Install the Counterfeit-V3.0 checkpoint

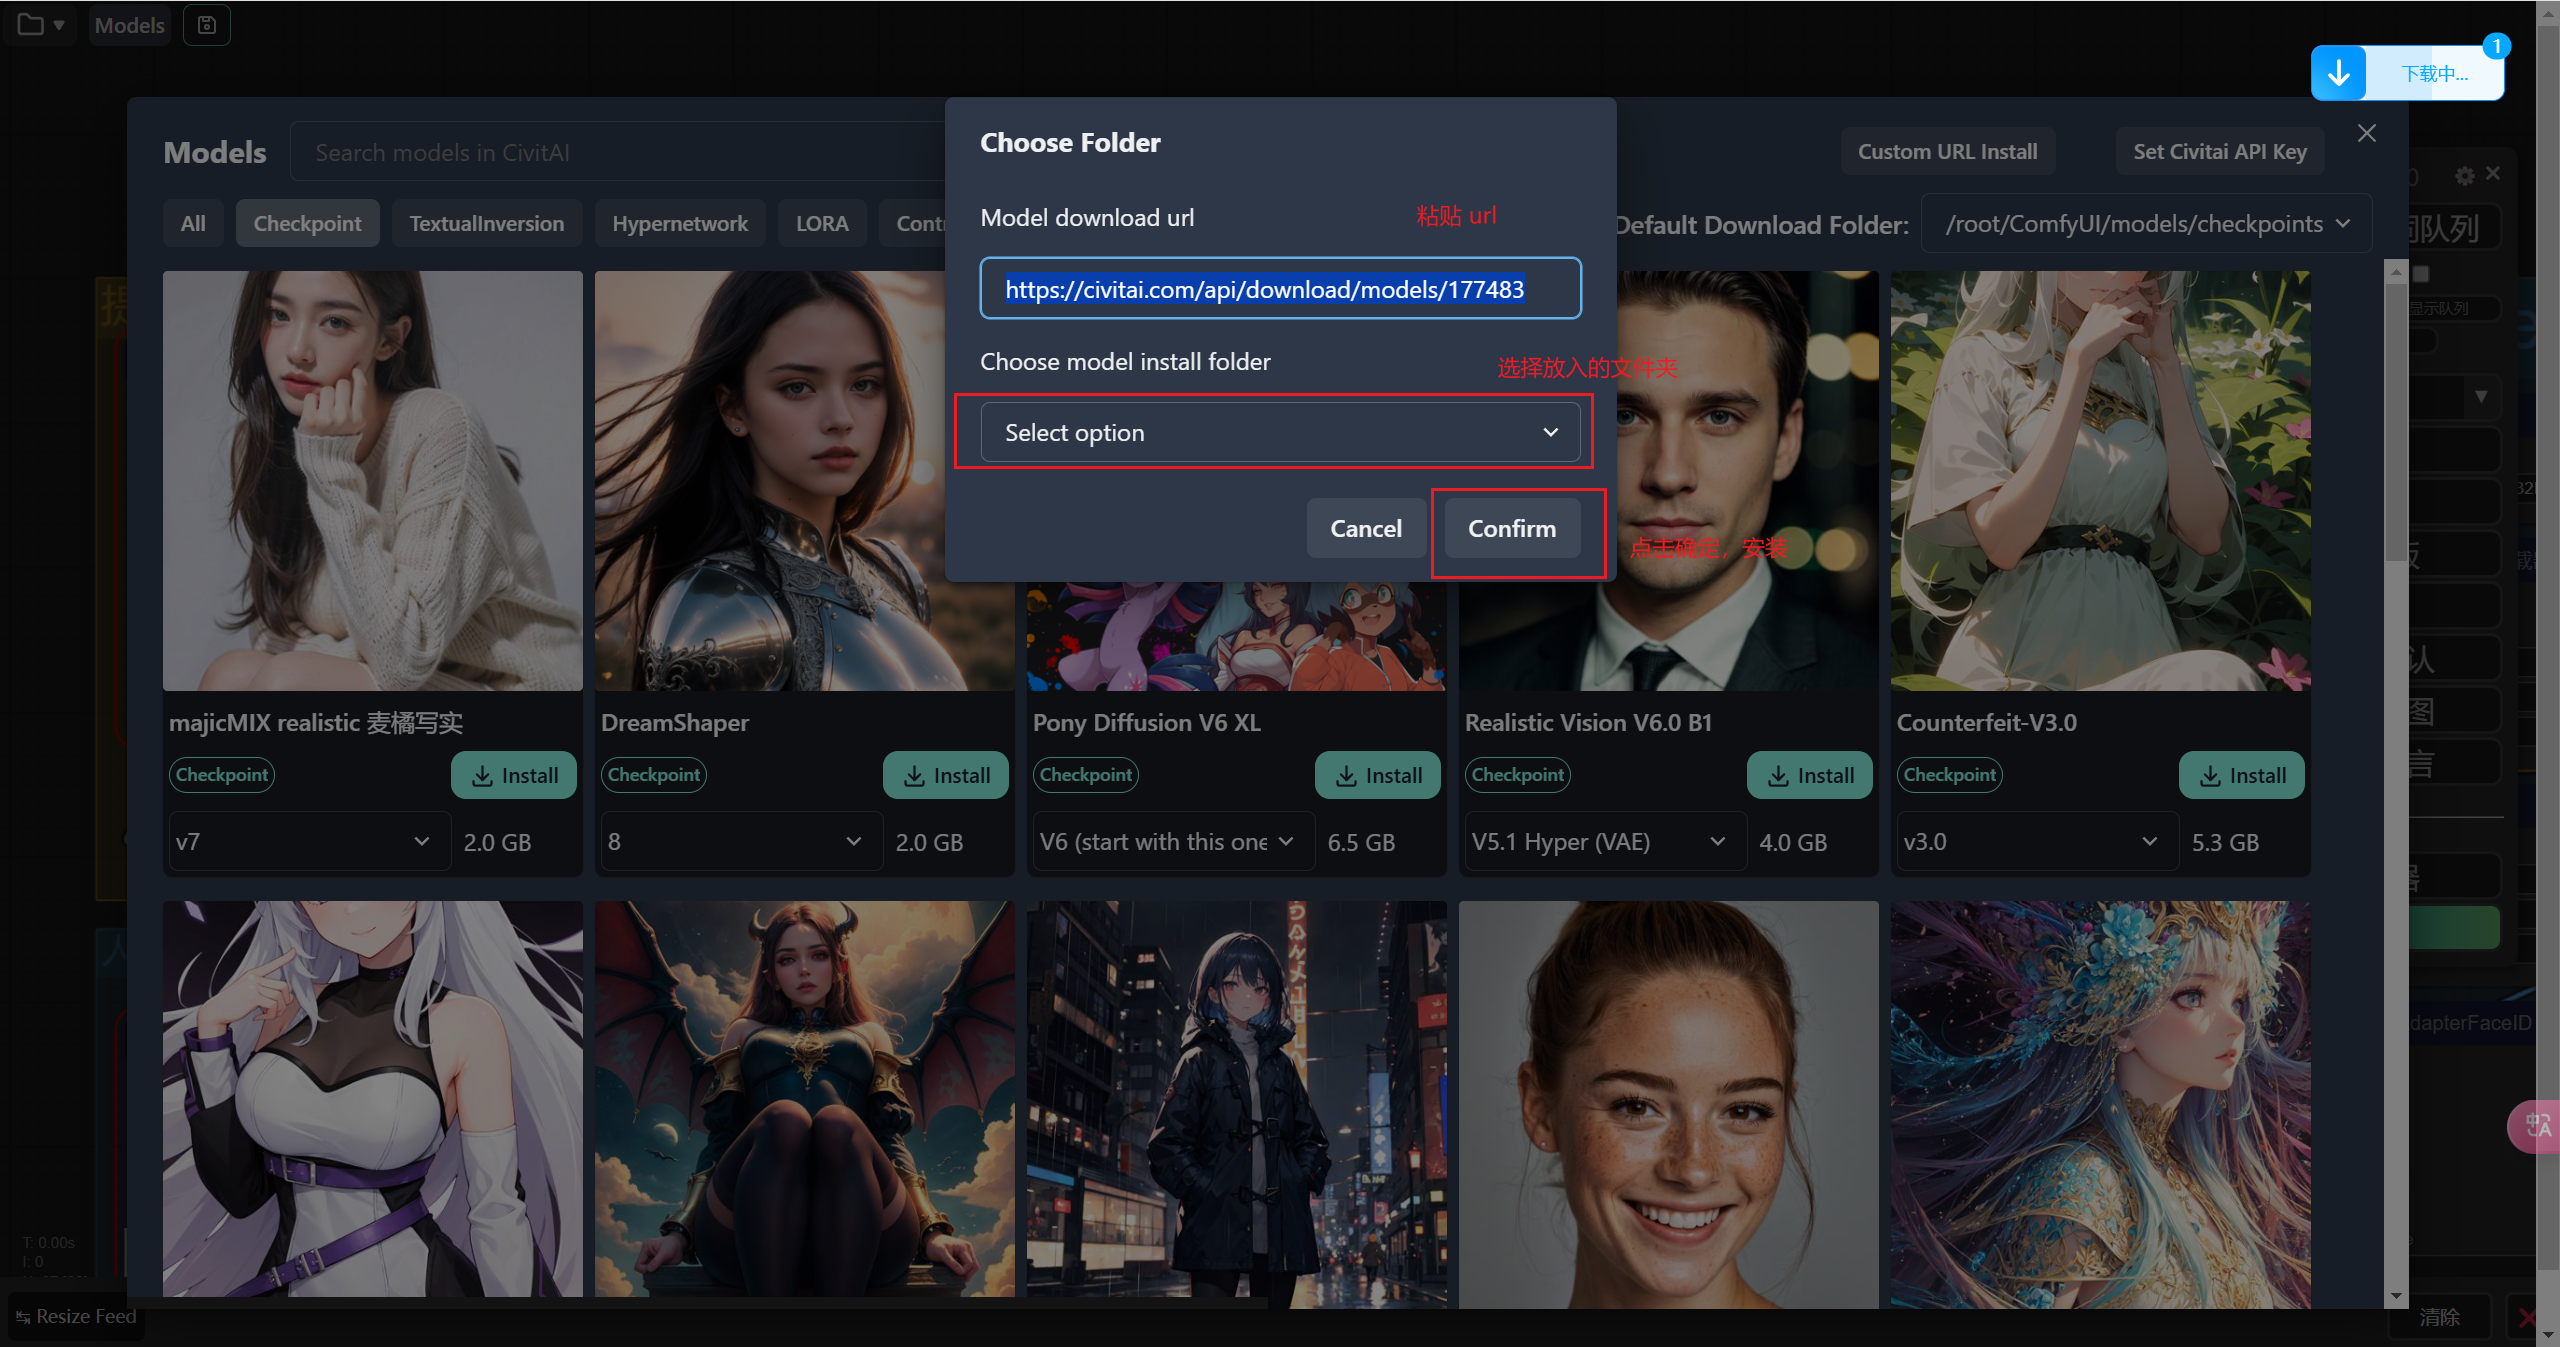point(2241,775)
